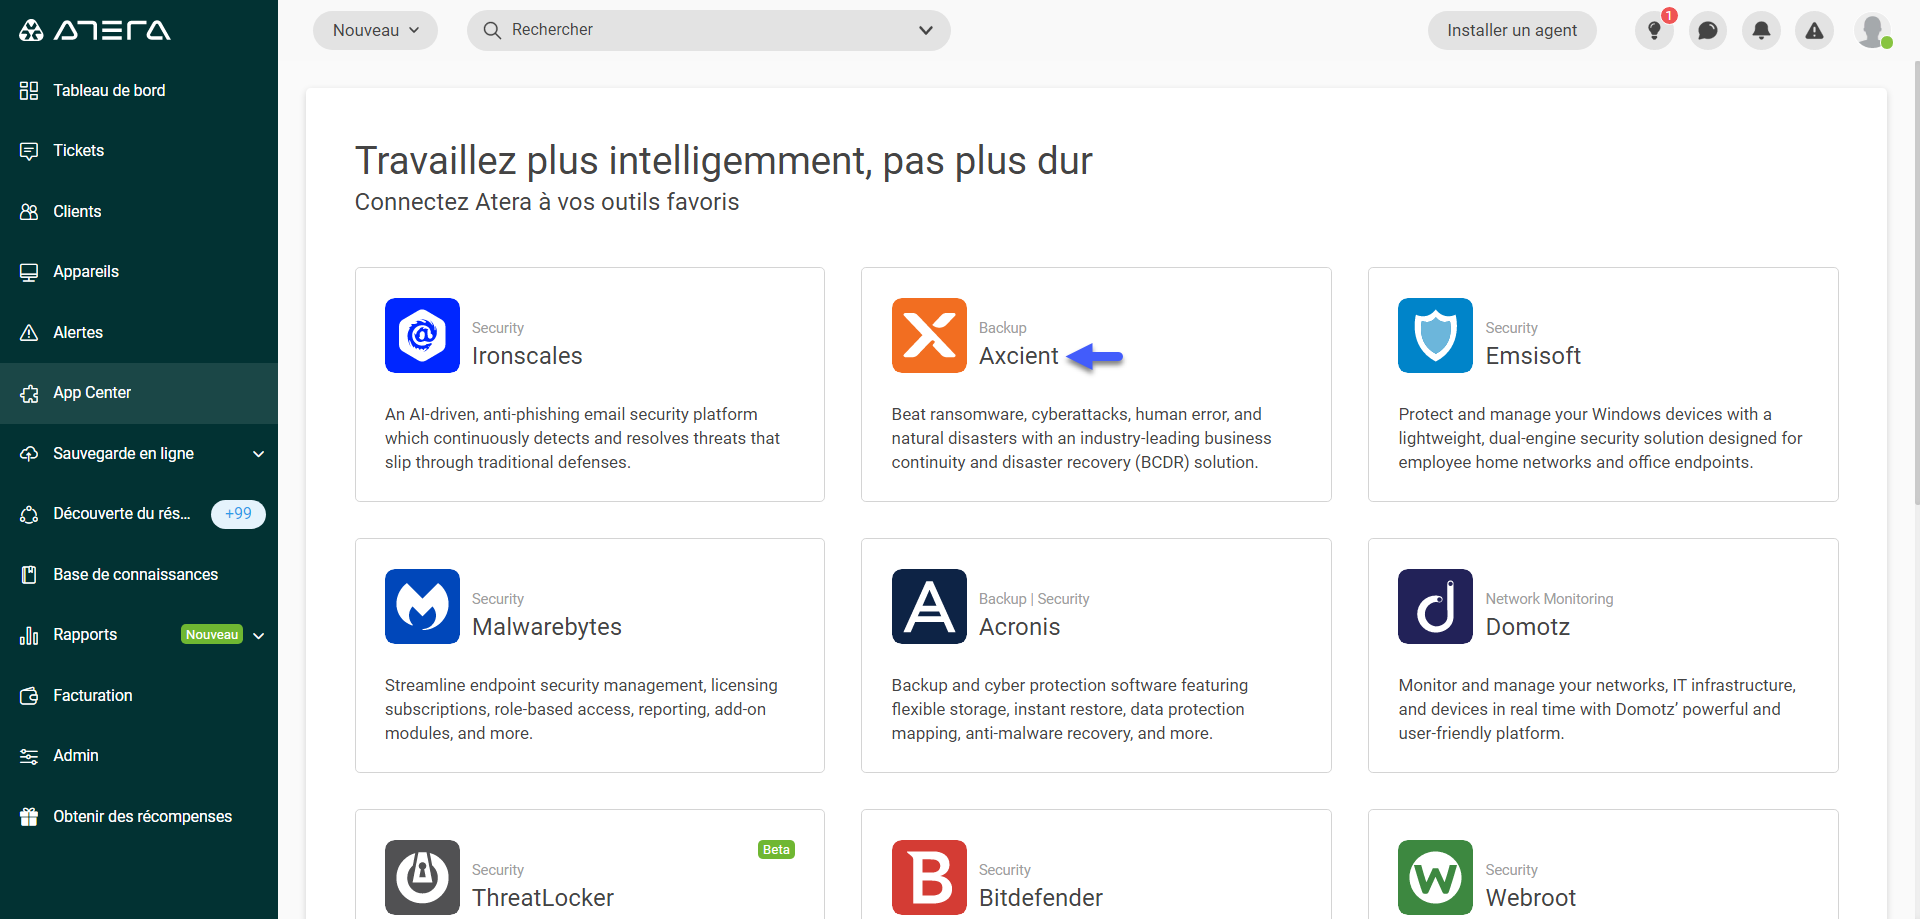Click the warning triangle alerts icon
Image resolution: width=1920 pixels, height=919 pixels.
tap(1814, 31)
